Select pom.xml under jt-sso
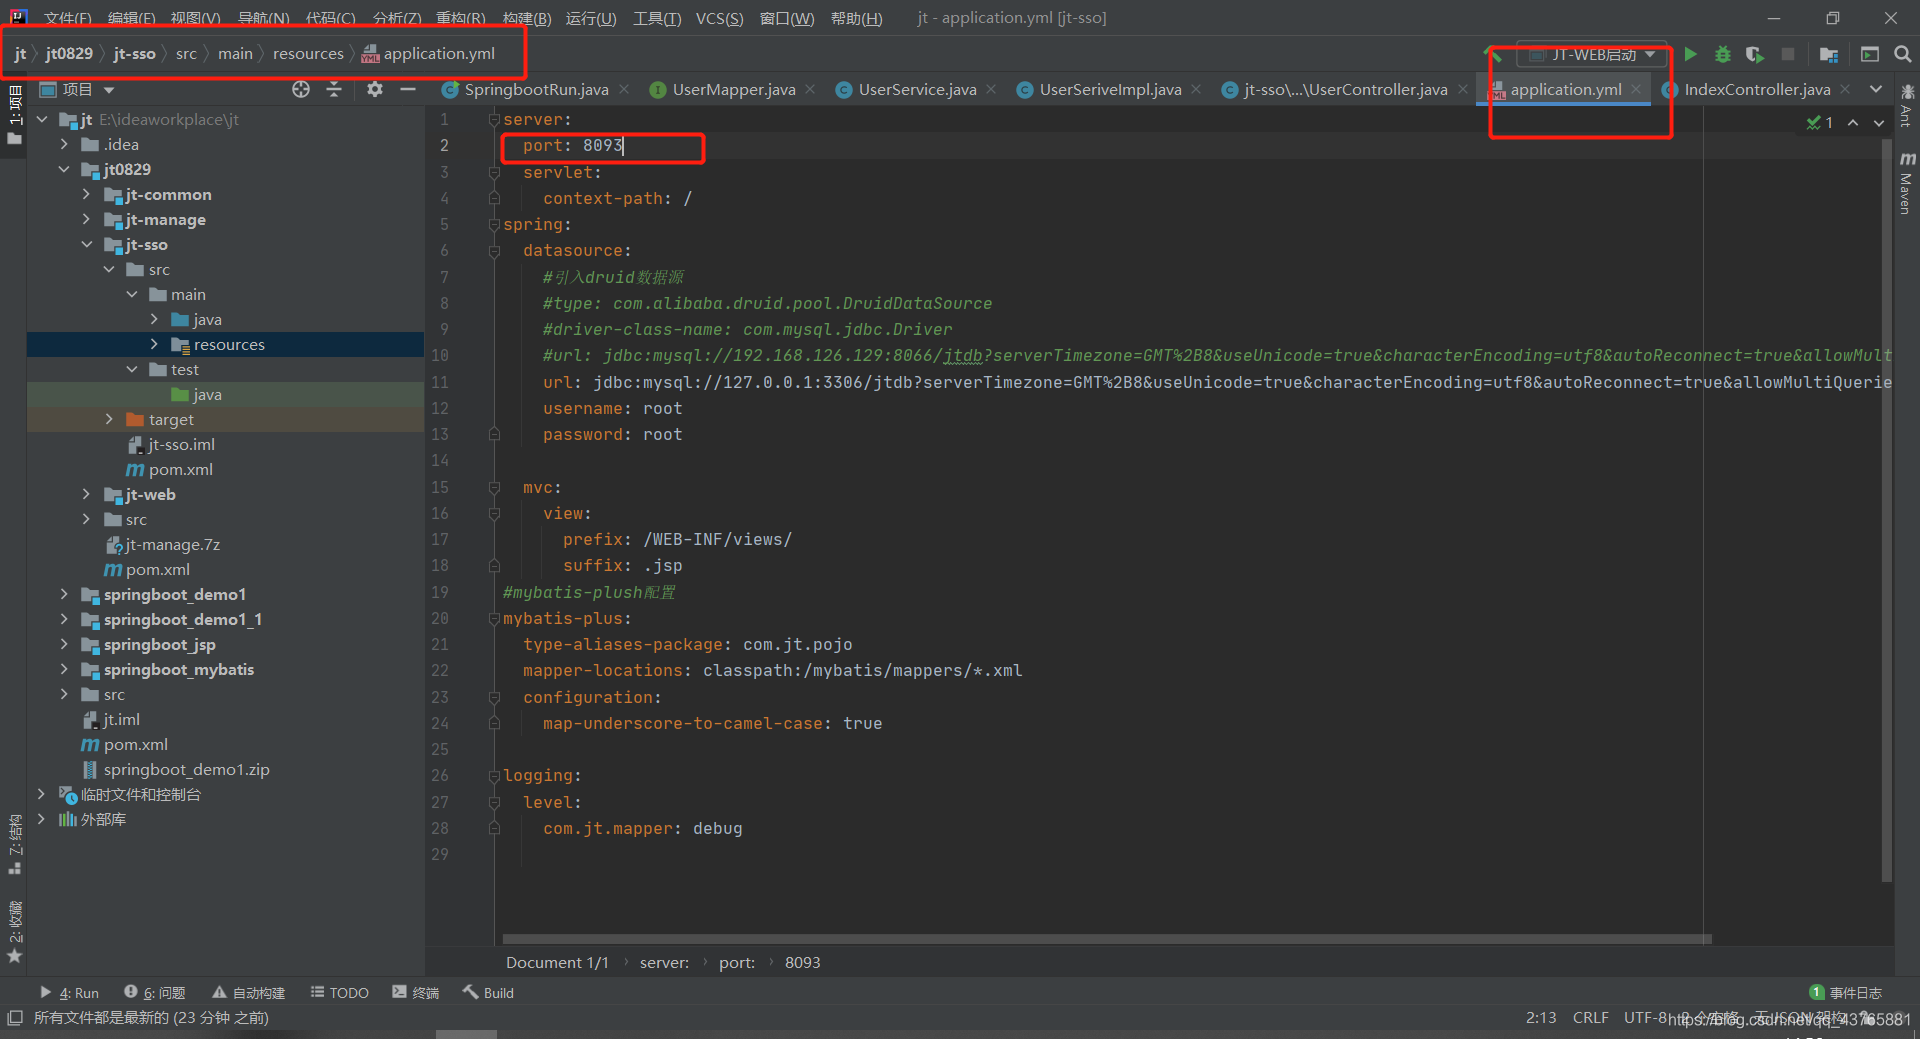The image size is (1920, 1039). (x=169, y=470)
